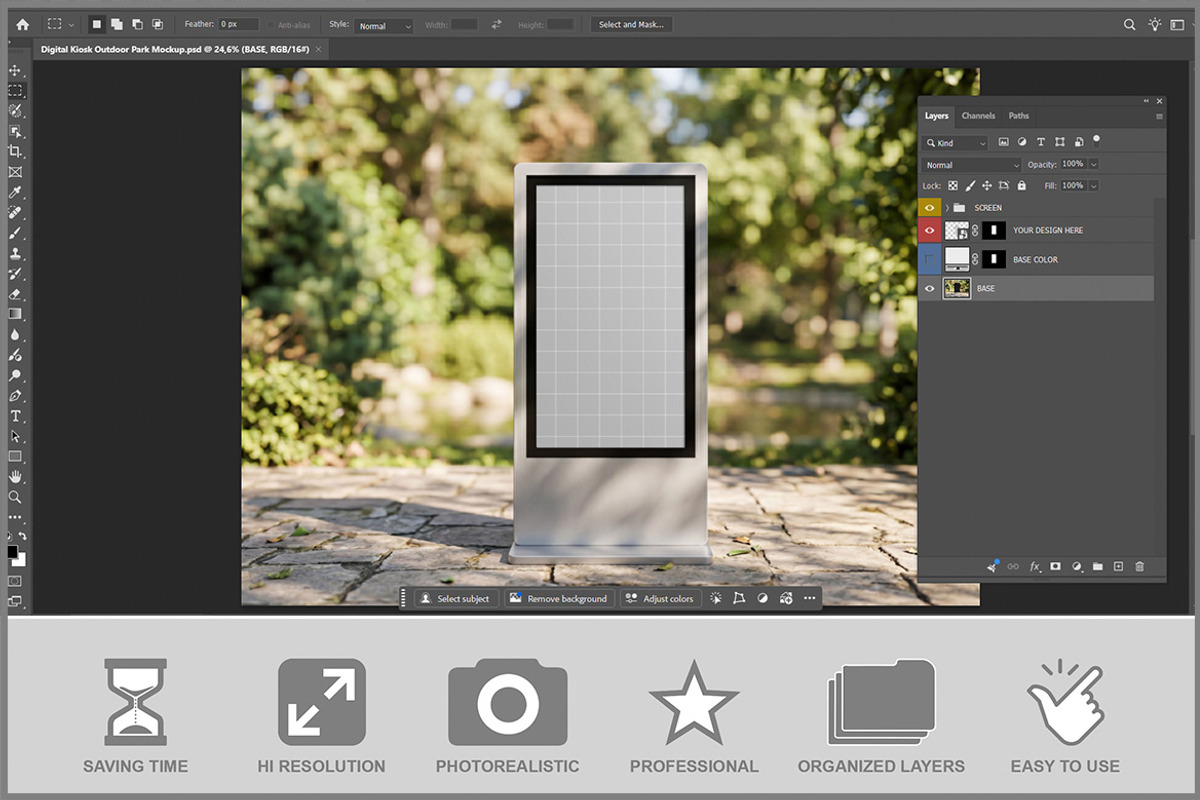Open more options in contextual task bar

click(x=809, y=598)
